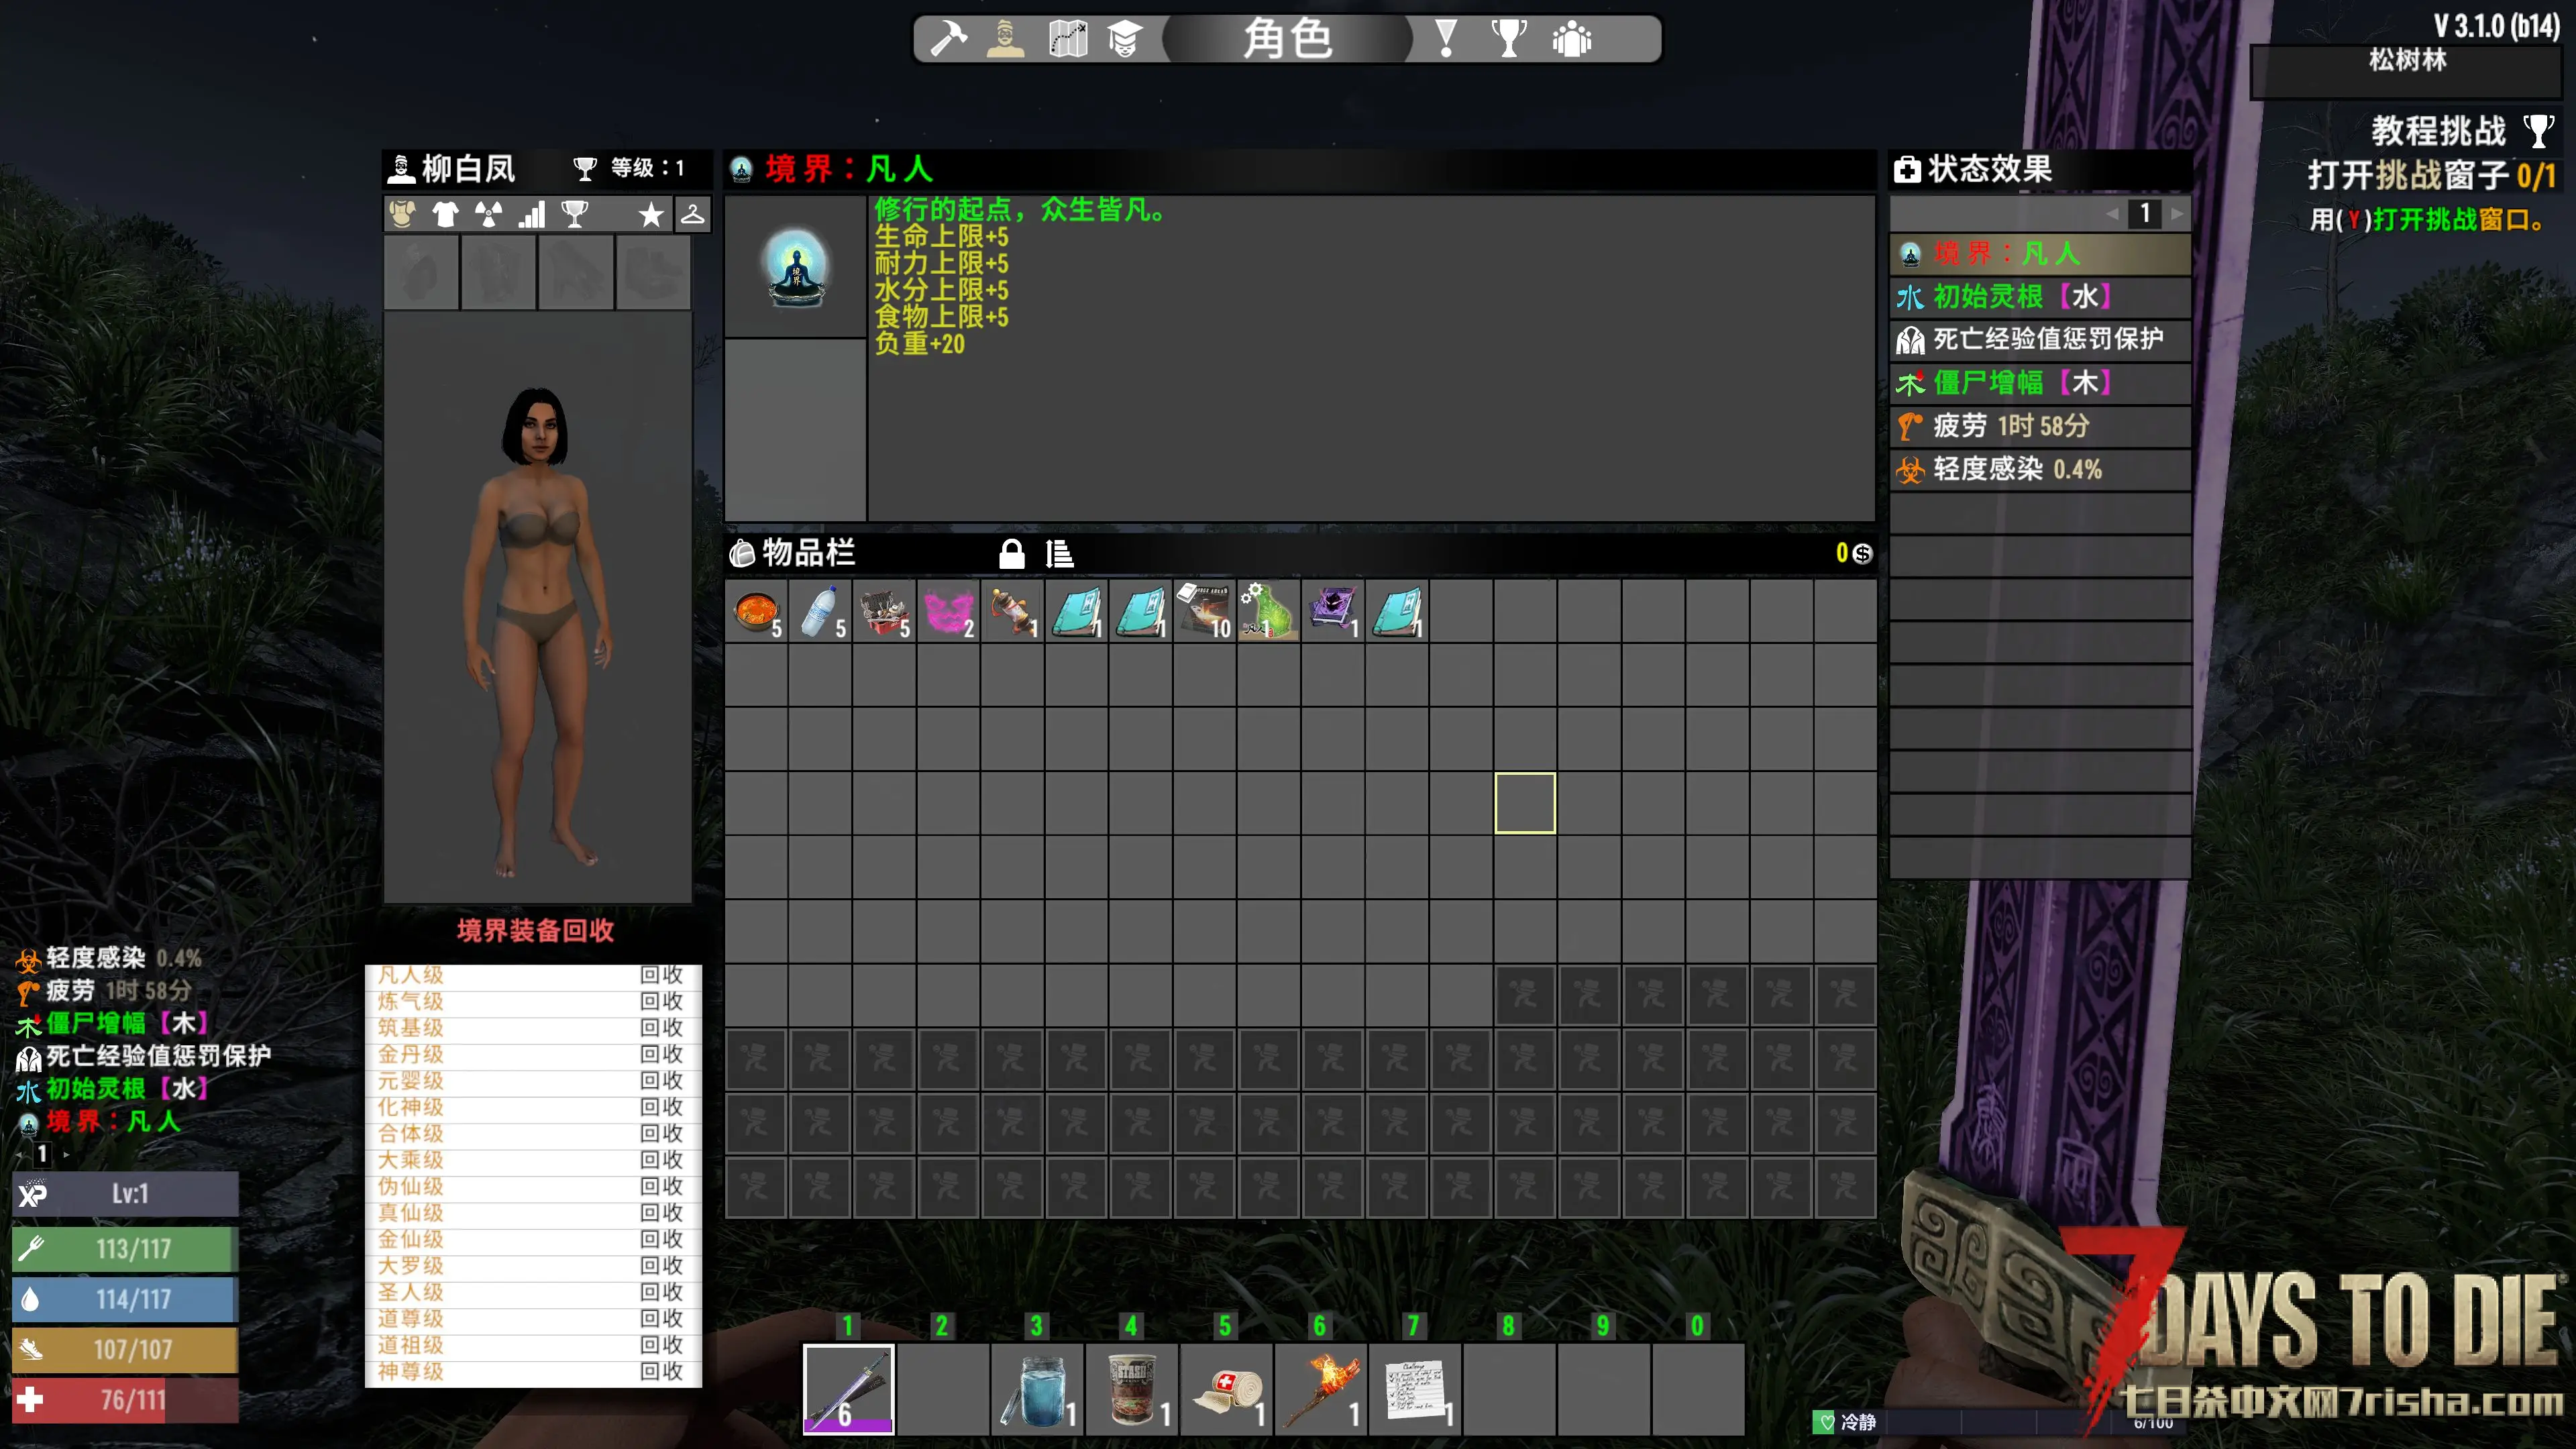Toggle the inventory lock icon

1012,553
